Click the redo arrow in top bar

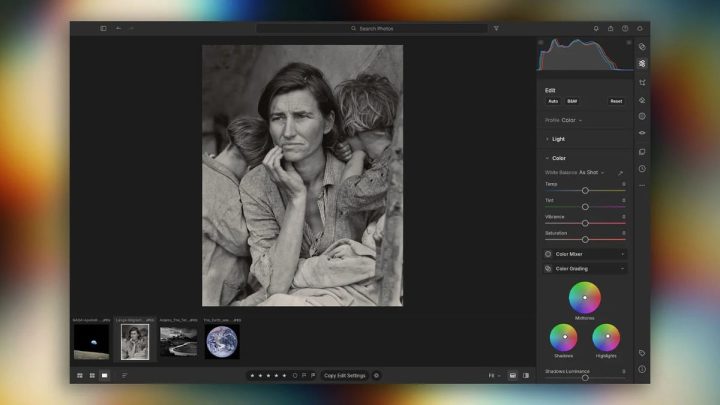point(131,28)
